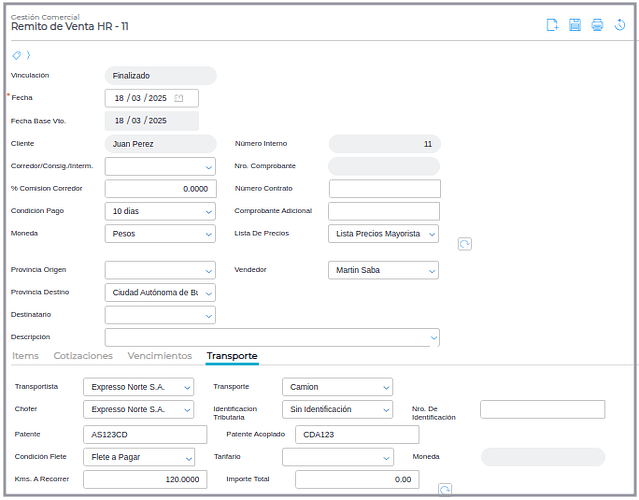Viewport: 639px width, 500px height.
Task: Click refresh icon beside Lista De Precios
Action: 464,244
